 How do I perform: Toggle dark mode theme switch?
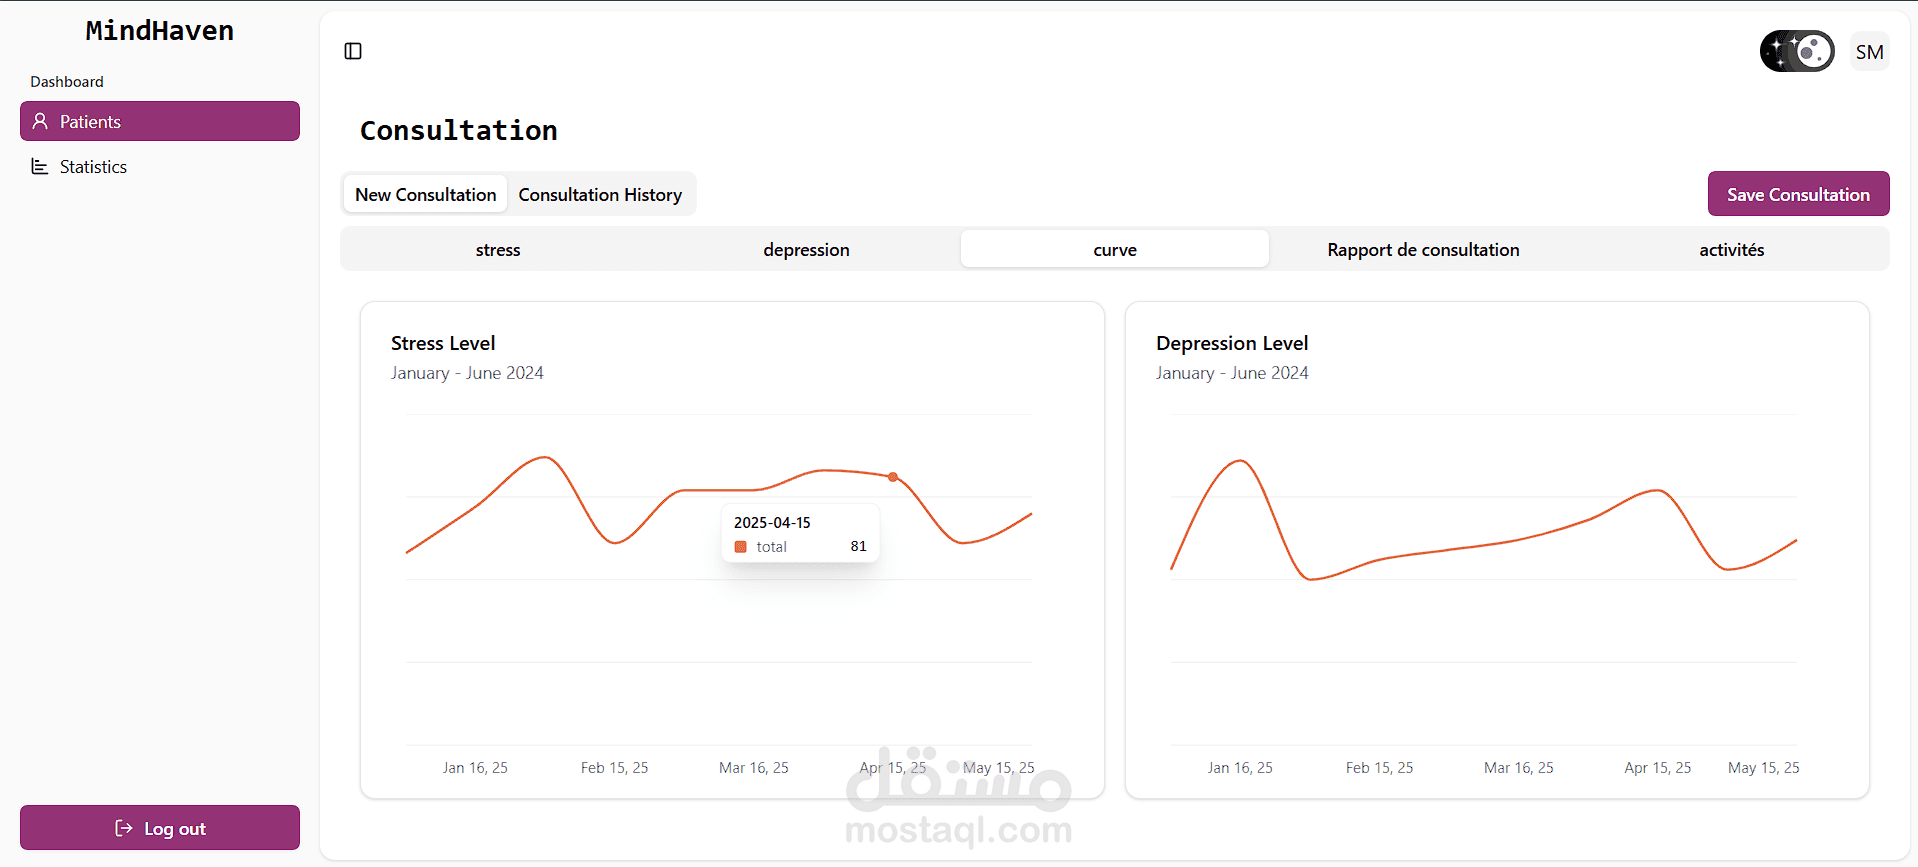pyautogui.click(x=1796, y=51)
